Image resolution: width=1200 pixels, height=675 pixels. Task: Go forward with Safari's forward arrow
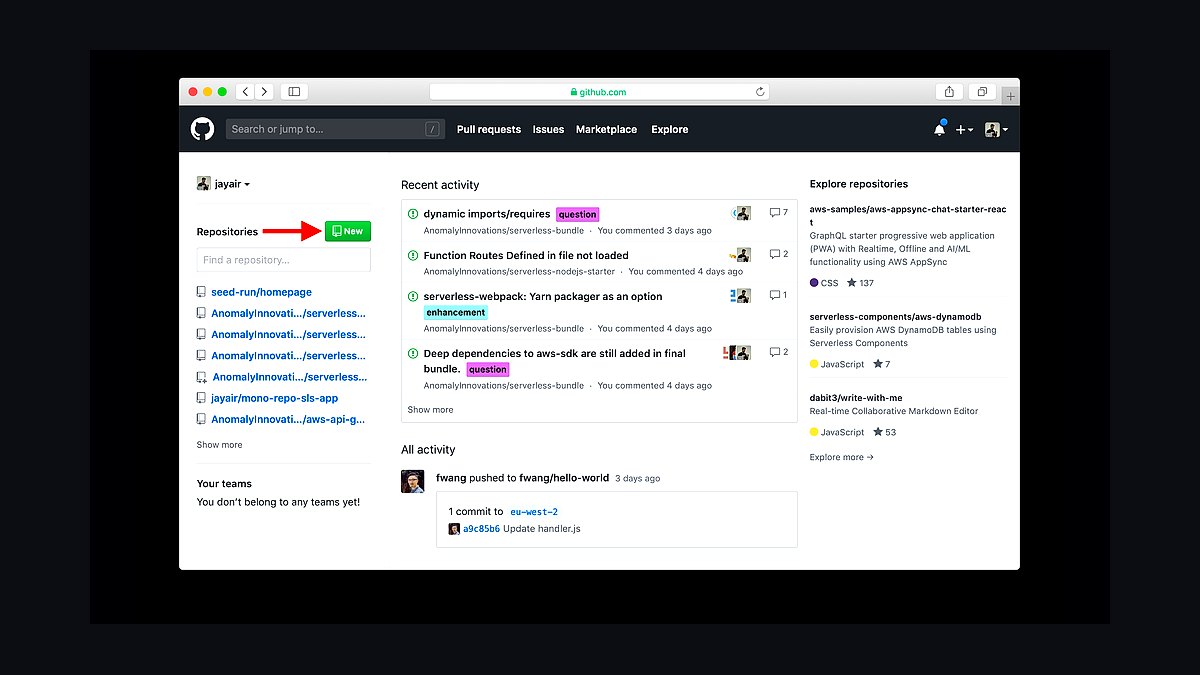[264, 92]
